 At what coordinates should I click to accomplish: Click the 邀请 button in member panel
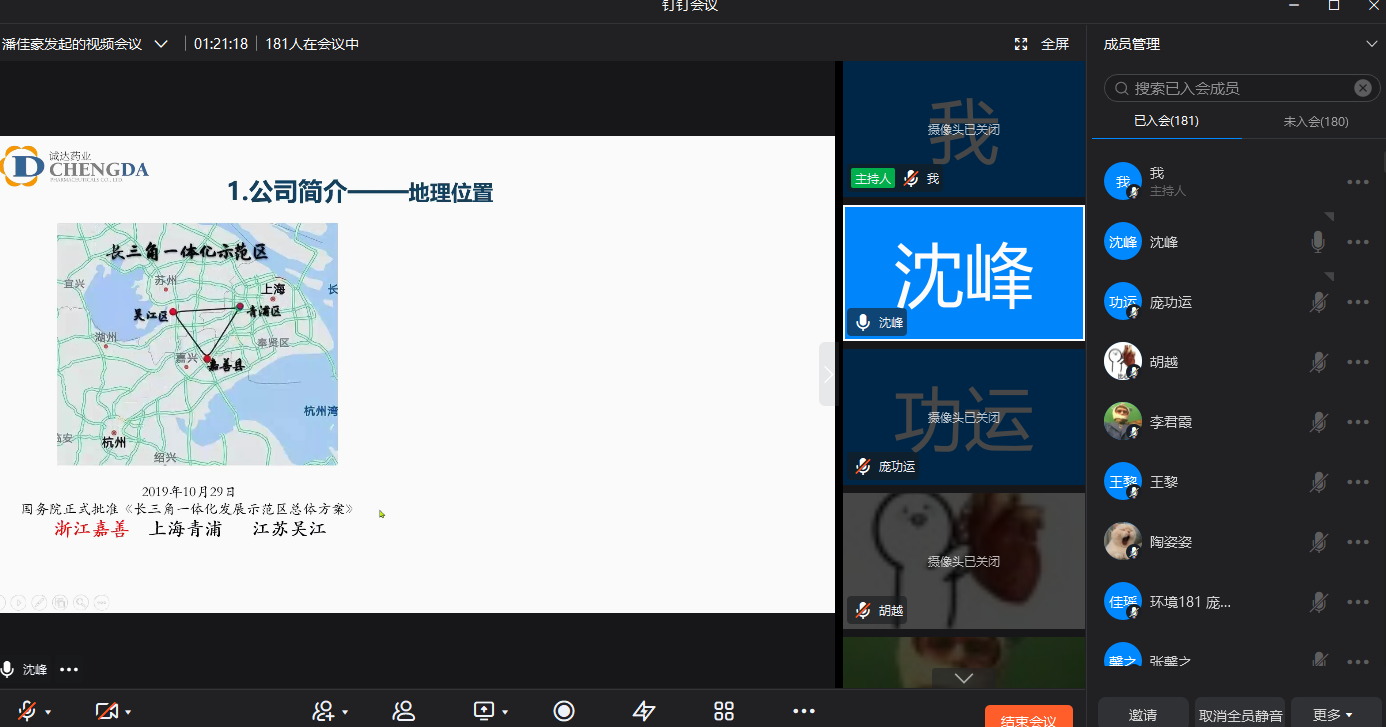click(1143, 715)
